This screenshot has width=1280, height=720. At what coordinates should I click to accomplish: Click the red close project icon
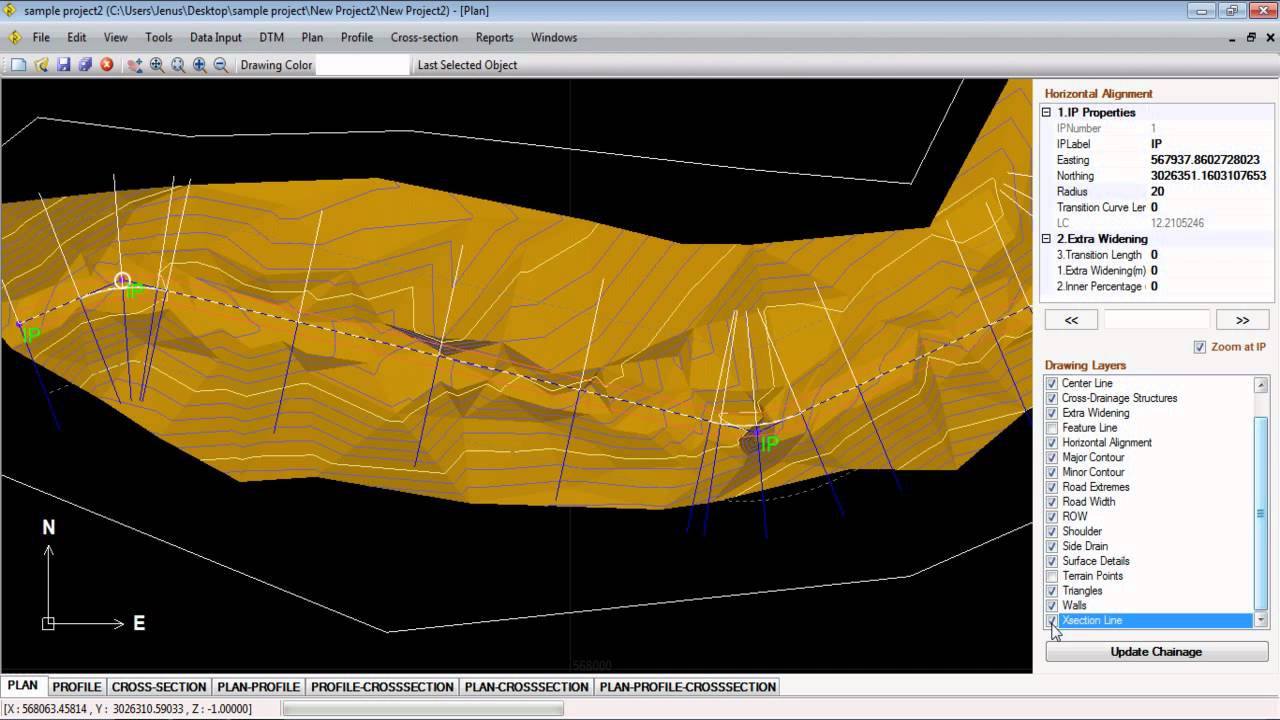click(107, 65)
